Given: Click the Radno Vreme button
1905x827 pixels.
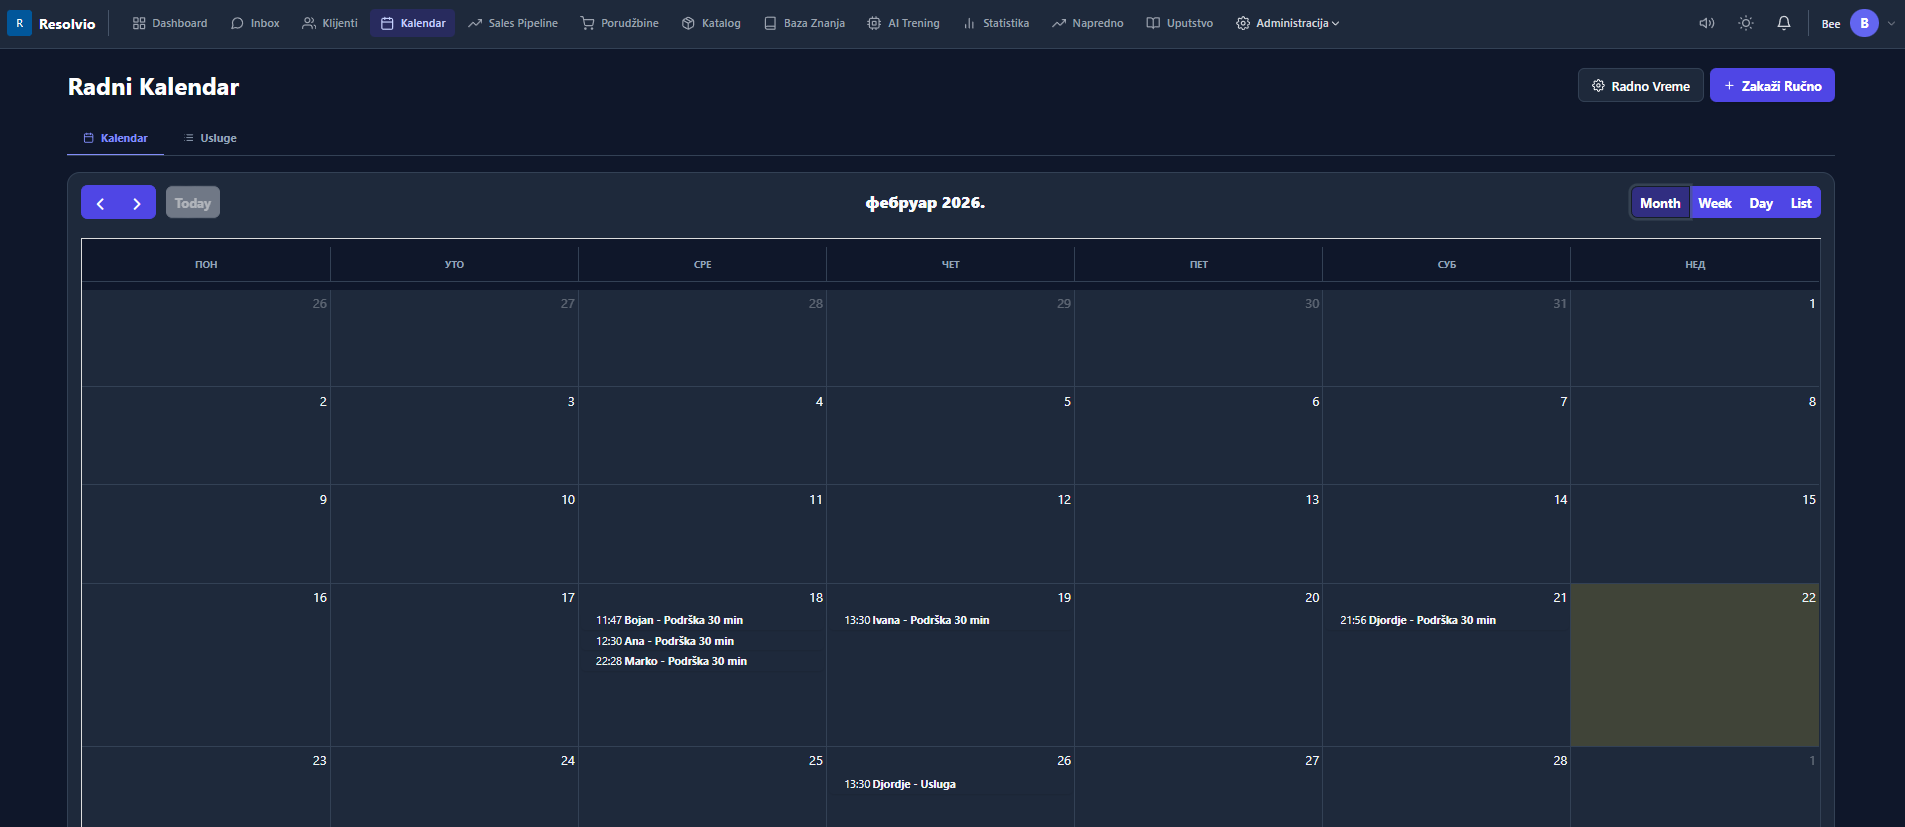Looking at the screenshot, I should tap(1640, 86).
